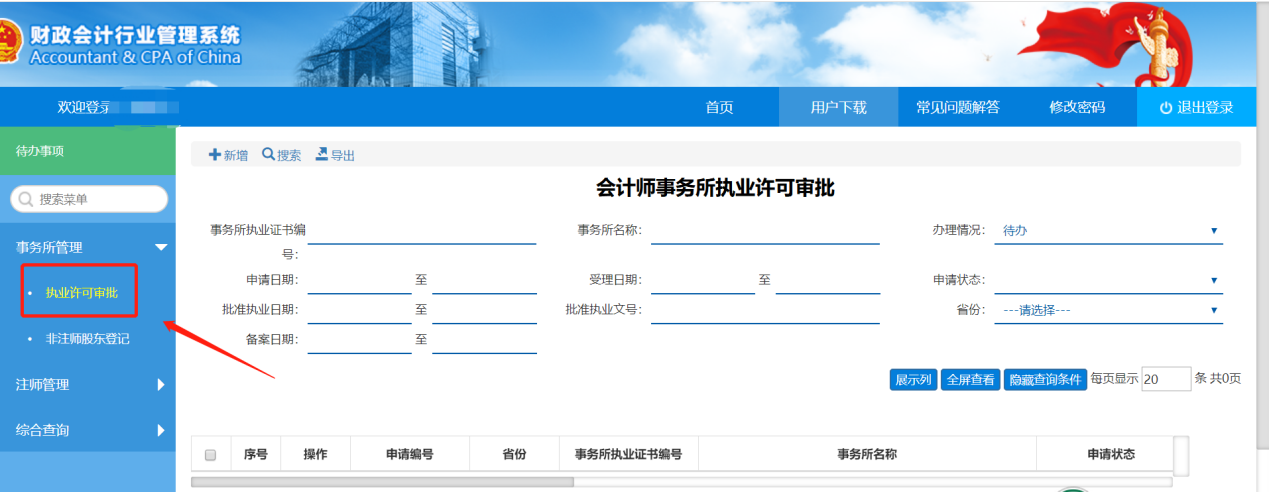This screenshot has width=1269, height=492.
Task: Click the 展示列 button
Action: coord(913,380)
